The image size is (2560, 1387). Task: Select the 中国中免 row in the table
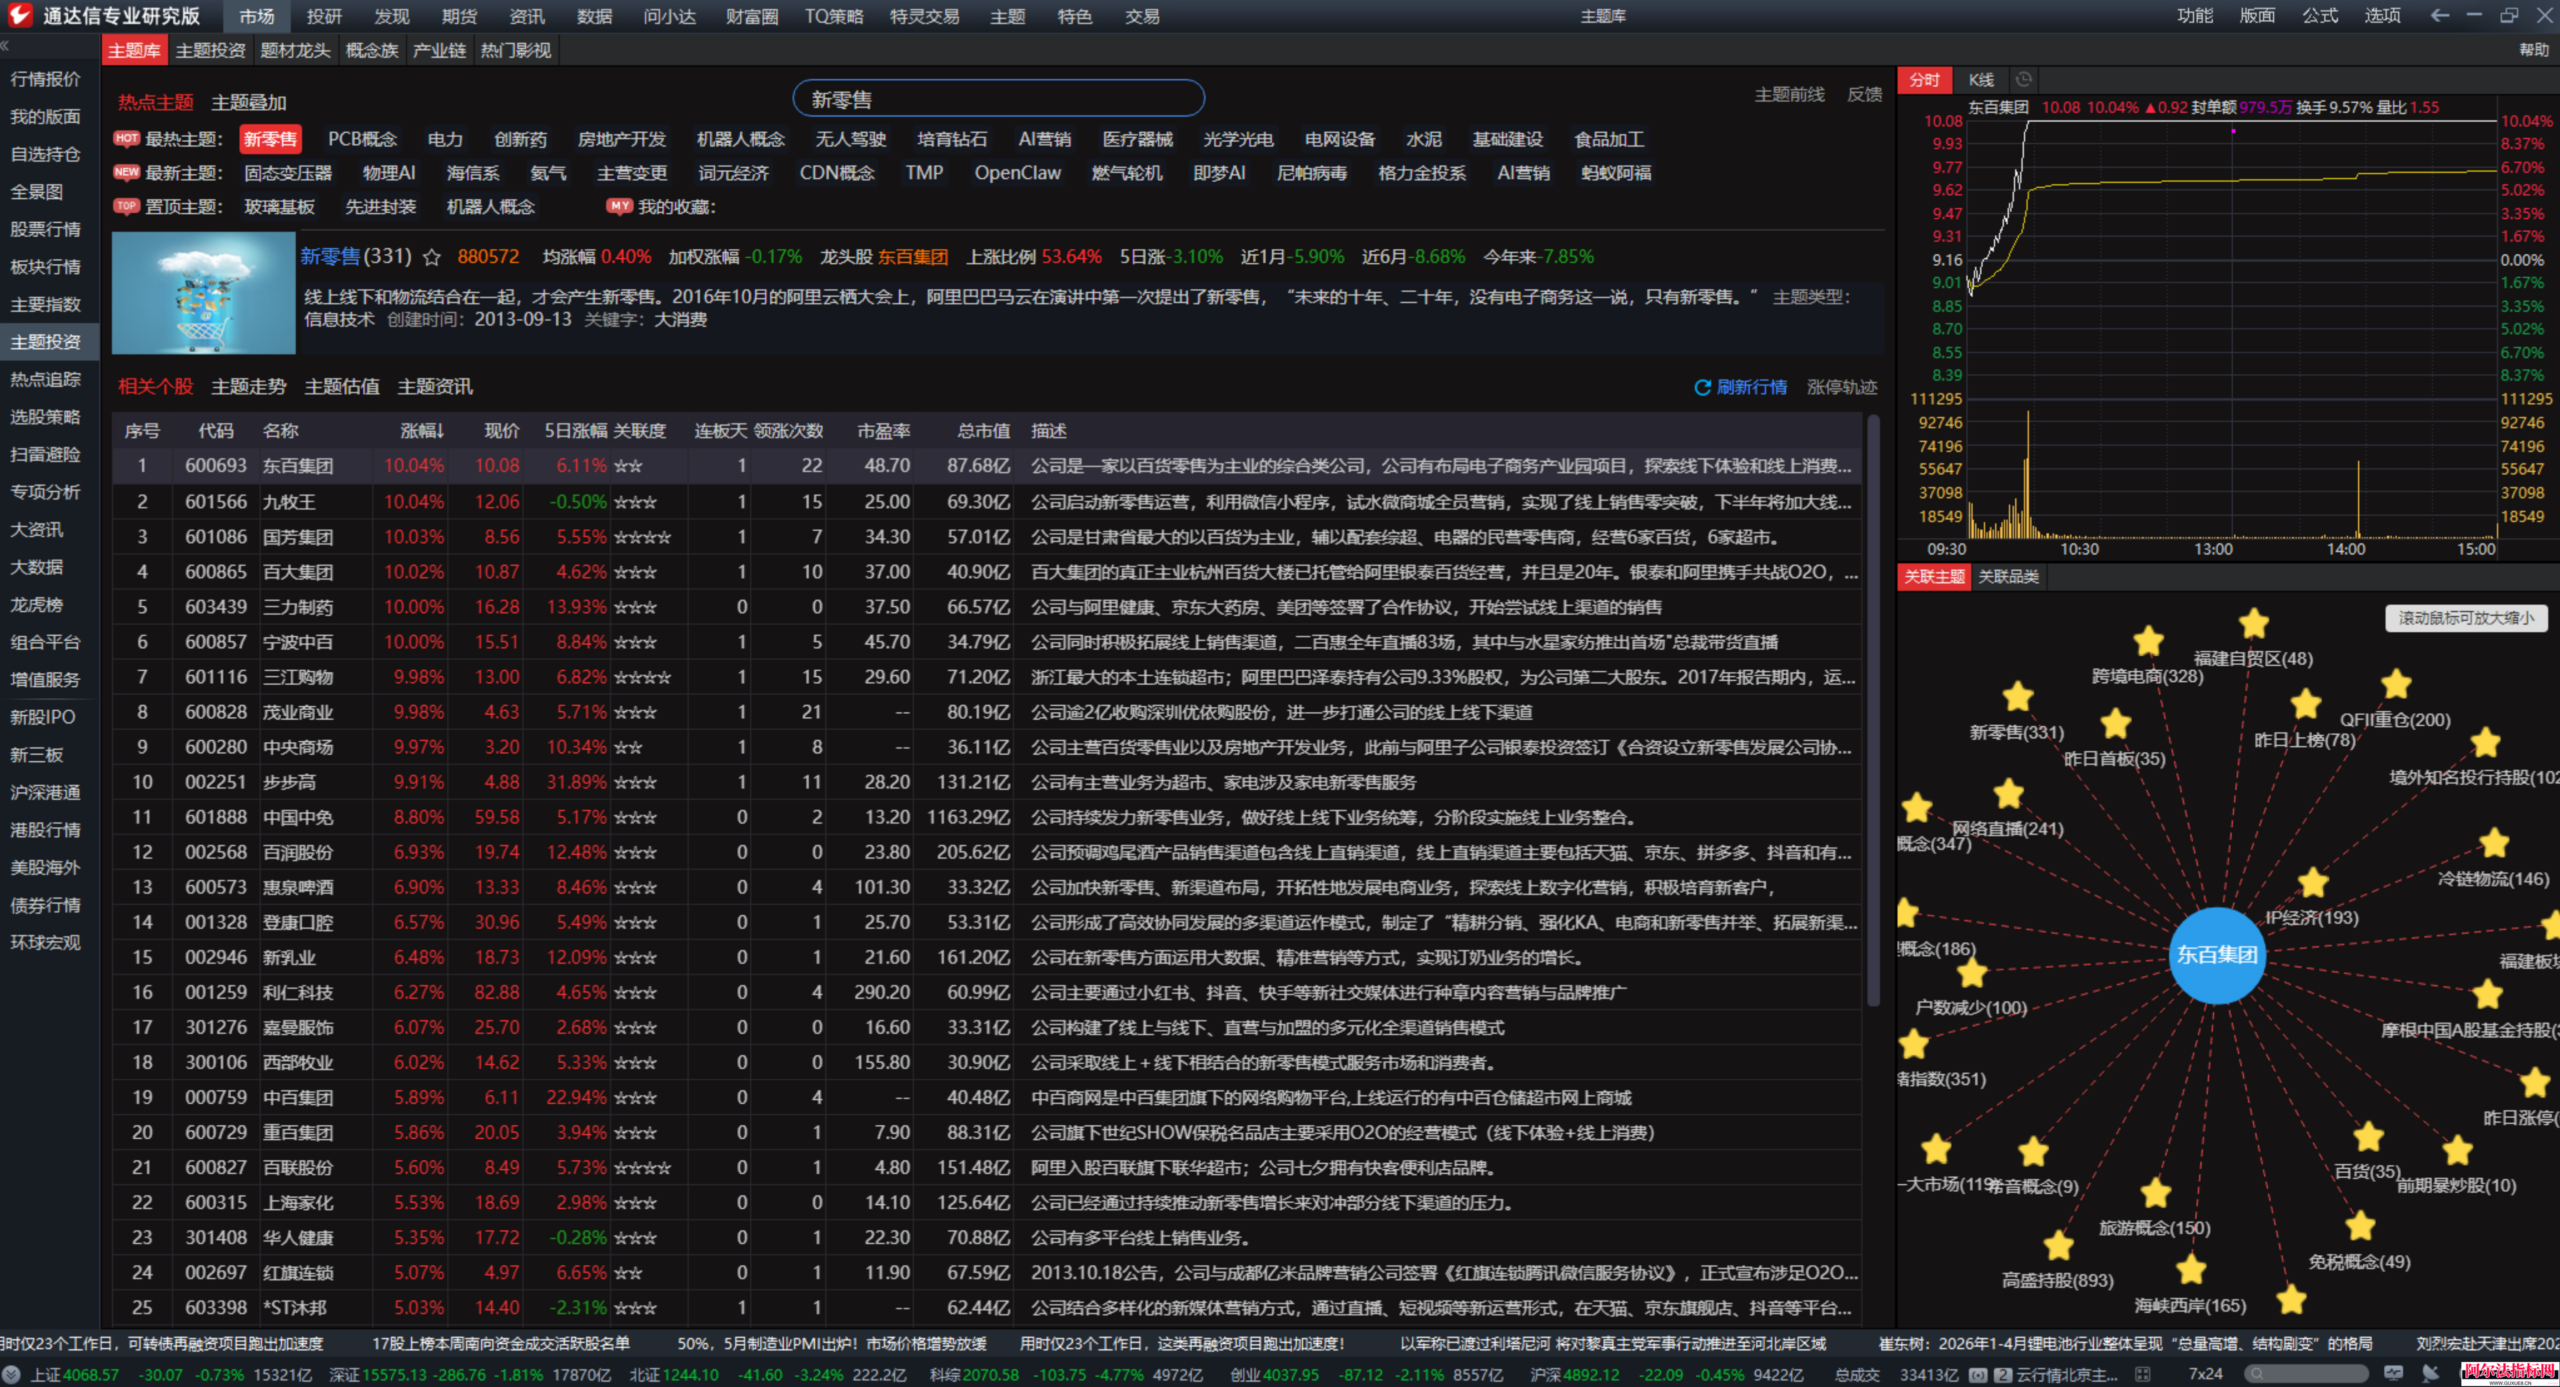coord(986,818)
